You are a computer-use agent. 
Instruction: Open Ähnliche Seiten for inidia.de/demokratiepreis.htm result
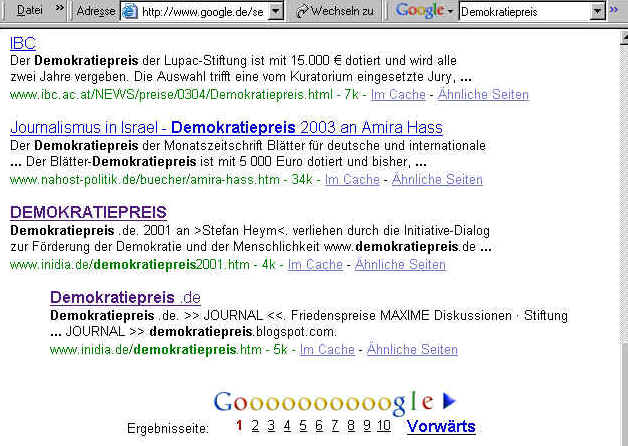(412, 350)
